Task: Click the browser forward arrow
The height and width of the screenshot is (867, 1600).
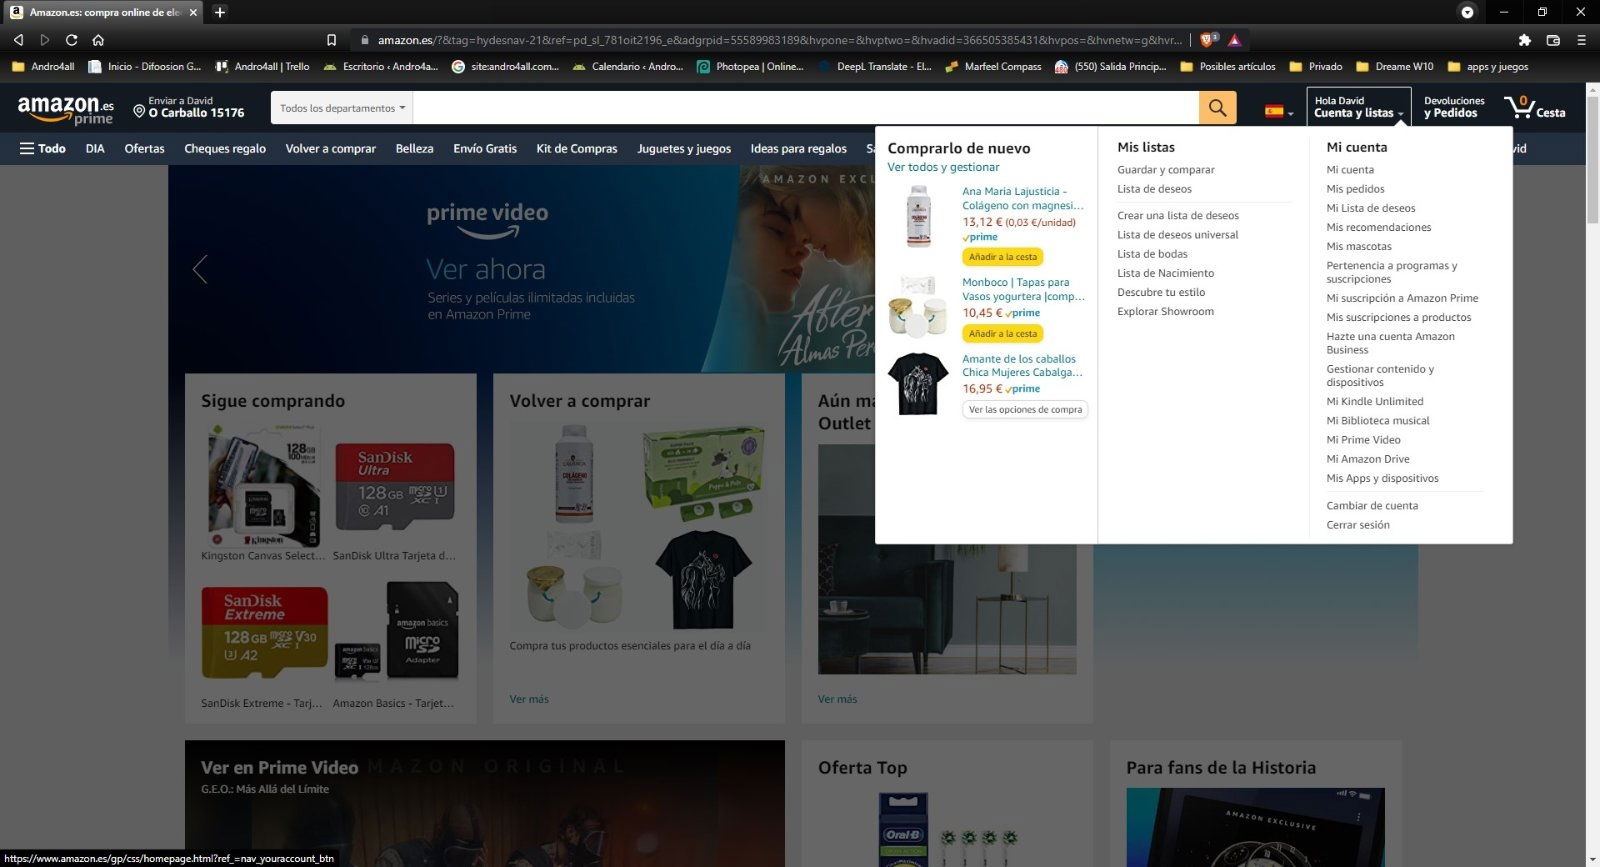Action: (x=45, y=40)
